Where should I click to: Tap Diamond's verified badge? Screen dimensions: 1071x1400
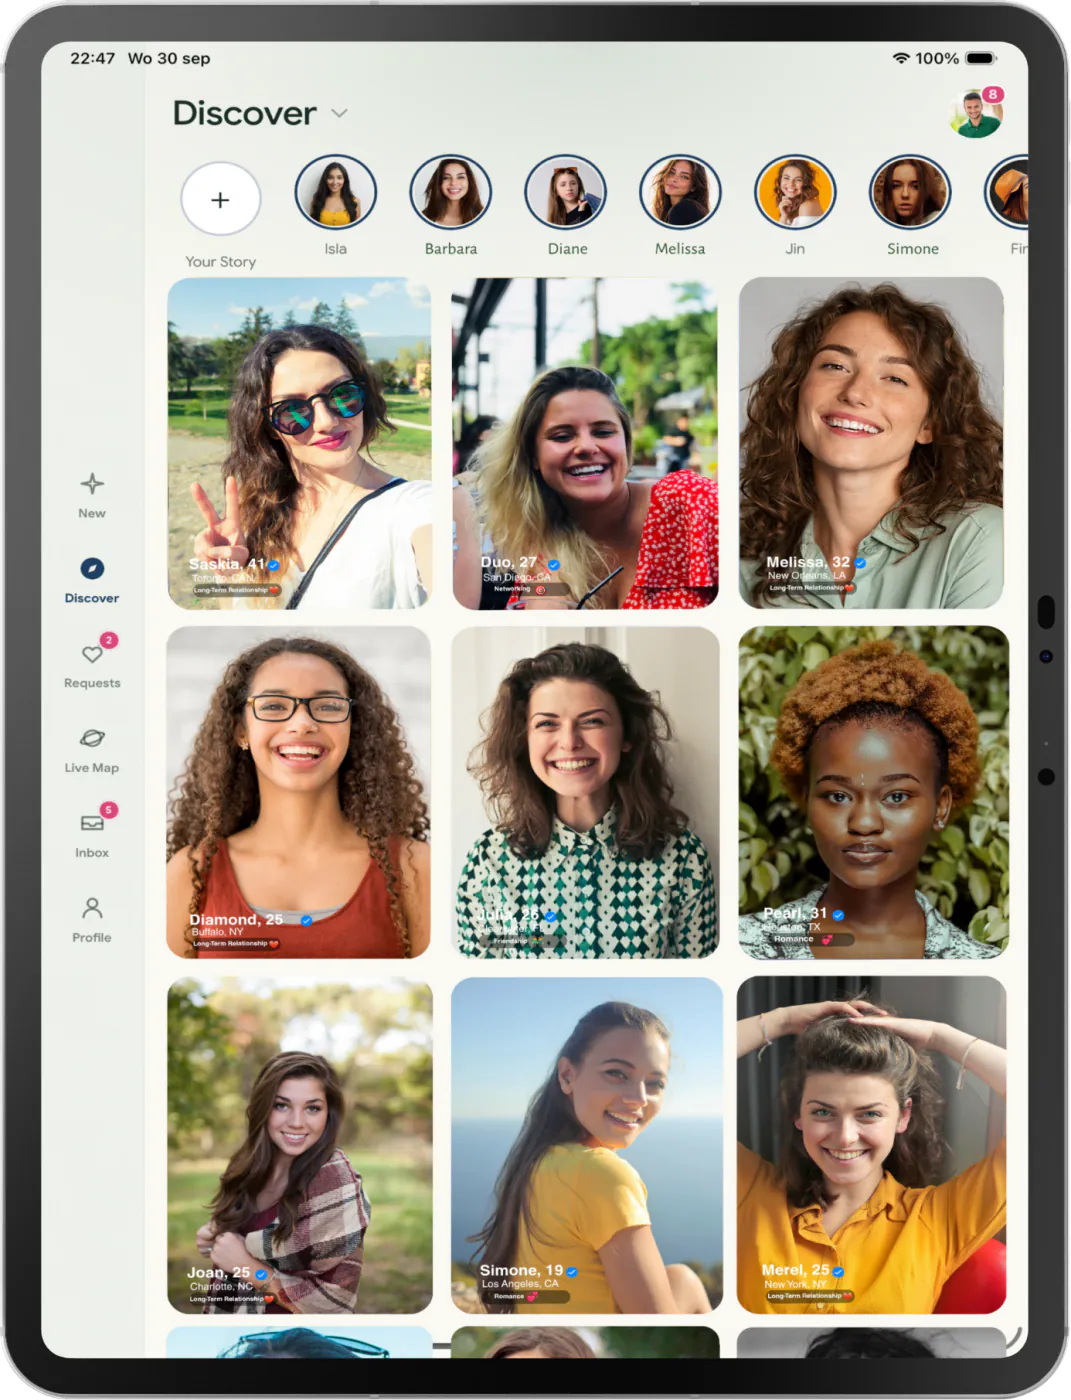[307, 920]
